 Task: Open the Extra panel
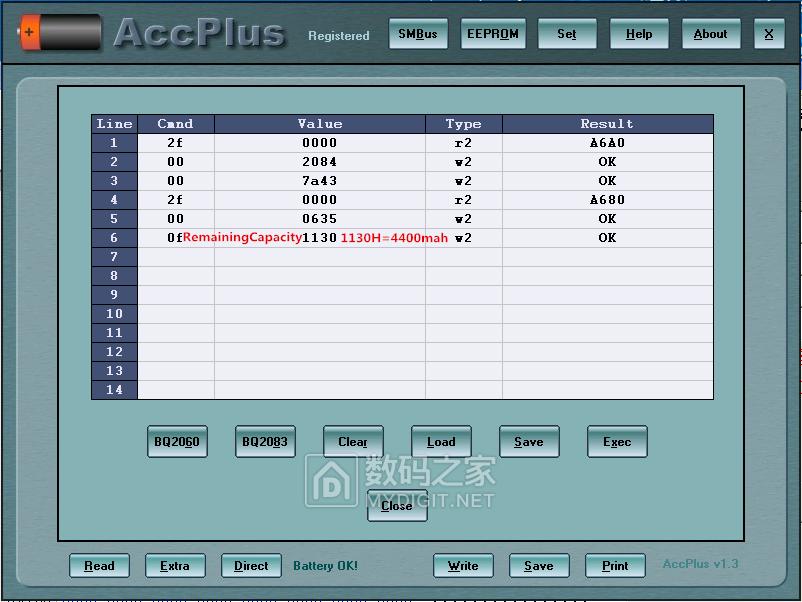[175, 566]
